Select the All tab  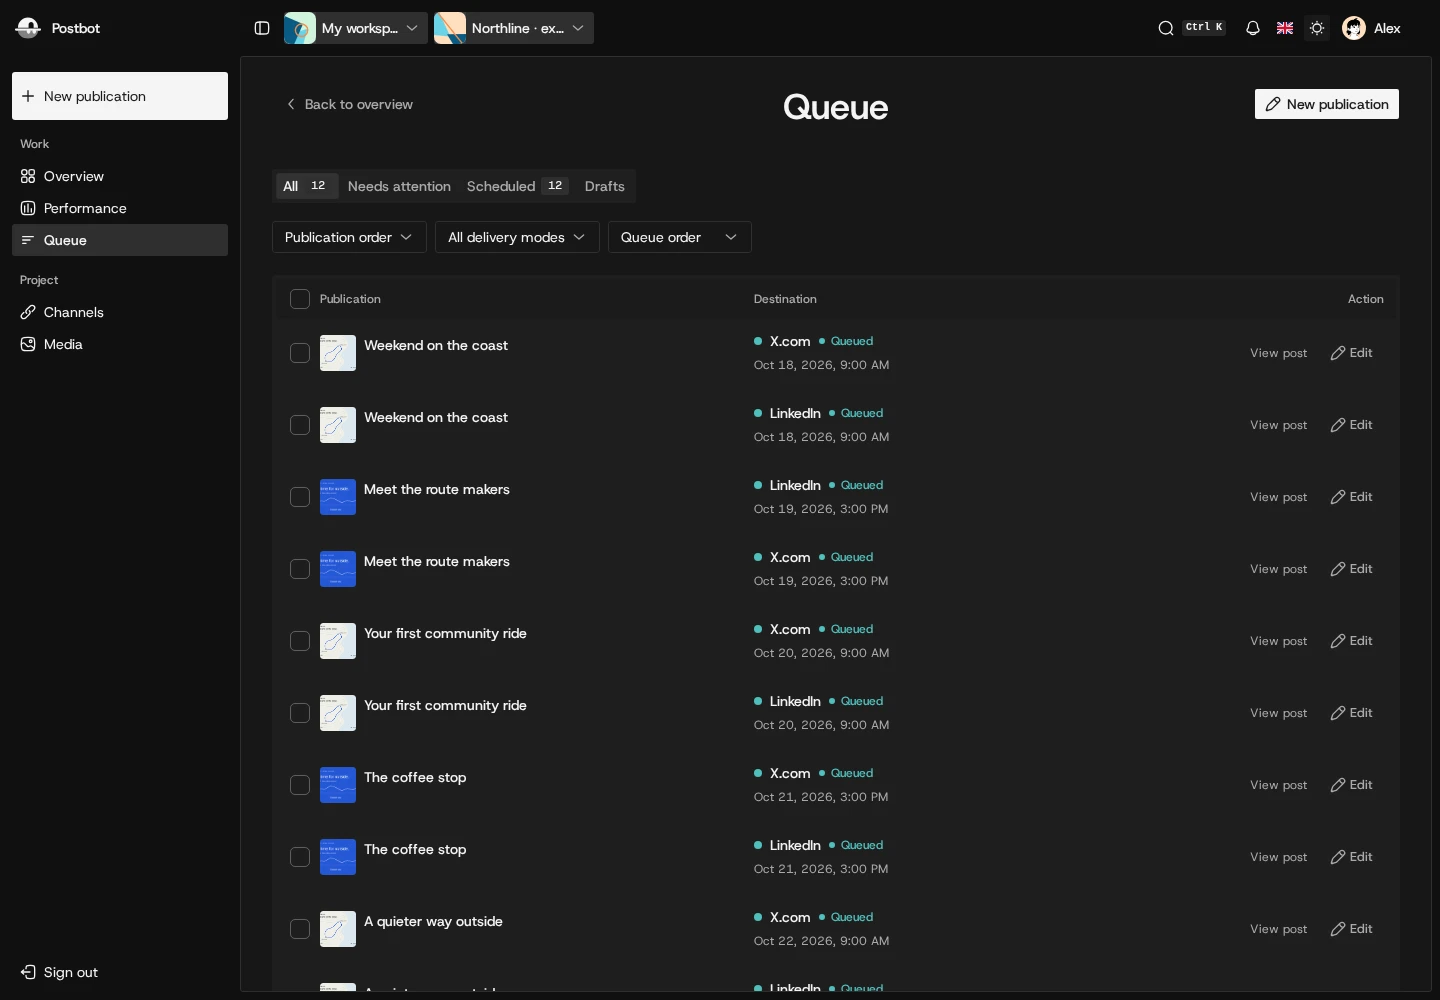point(306,186)
